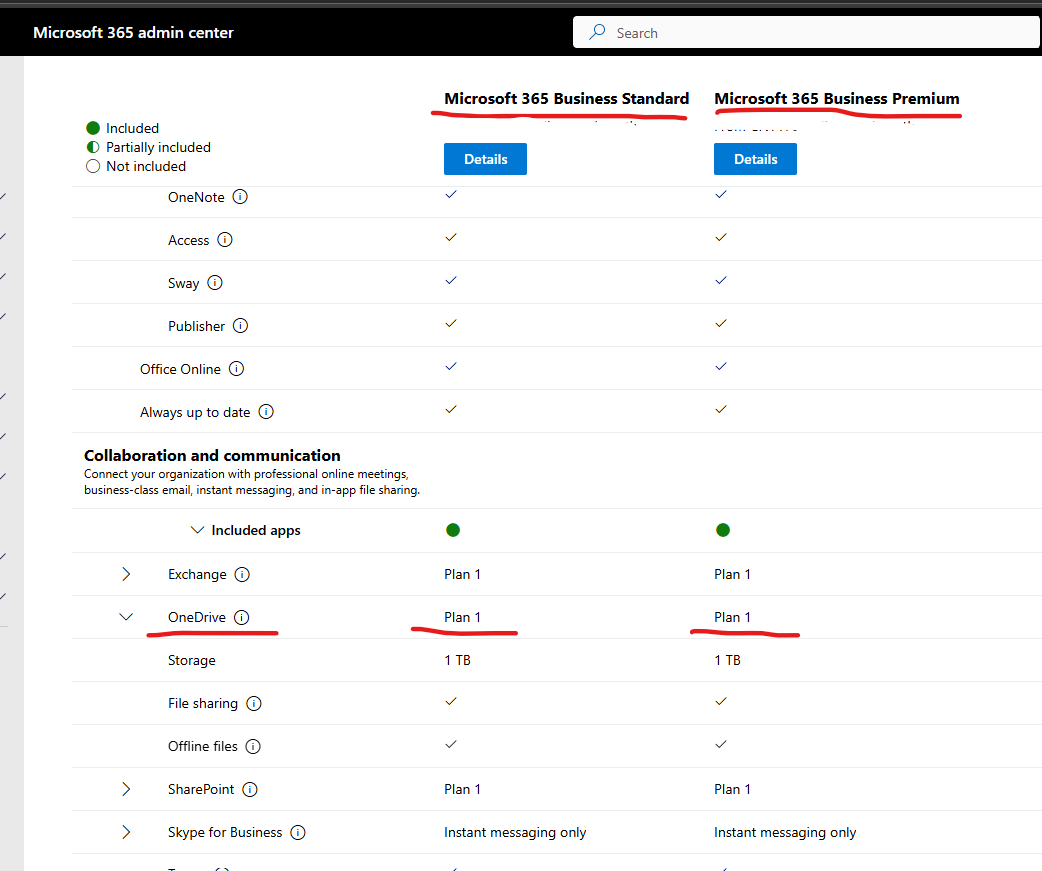
Task: Click 1 TB under Business Premium
Action: (x=727, y=660)
